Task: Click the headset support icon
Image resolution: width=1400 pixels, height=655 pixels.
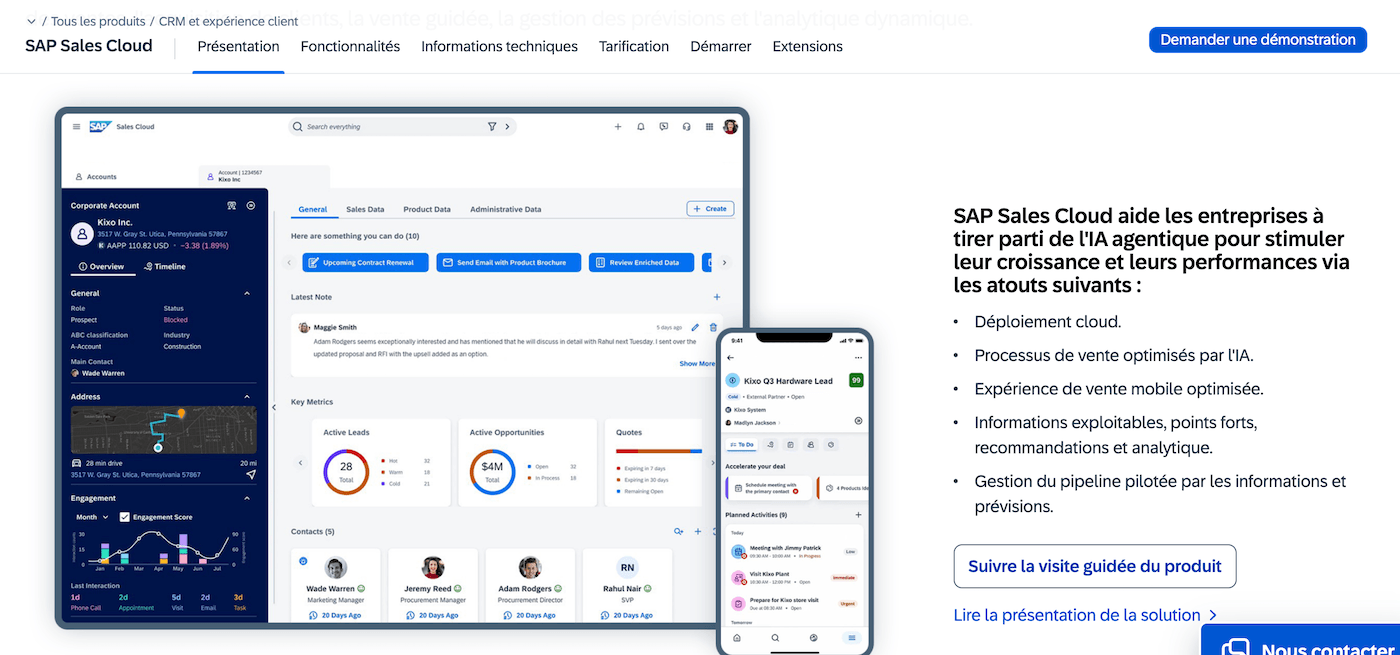Action: point(686,127)
